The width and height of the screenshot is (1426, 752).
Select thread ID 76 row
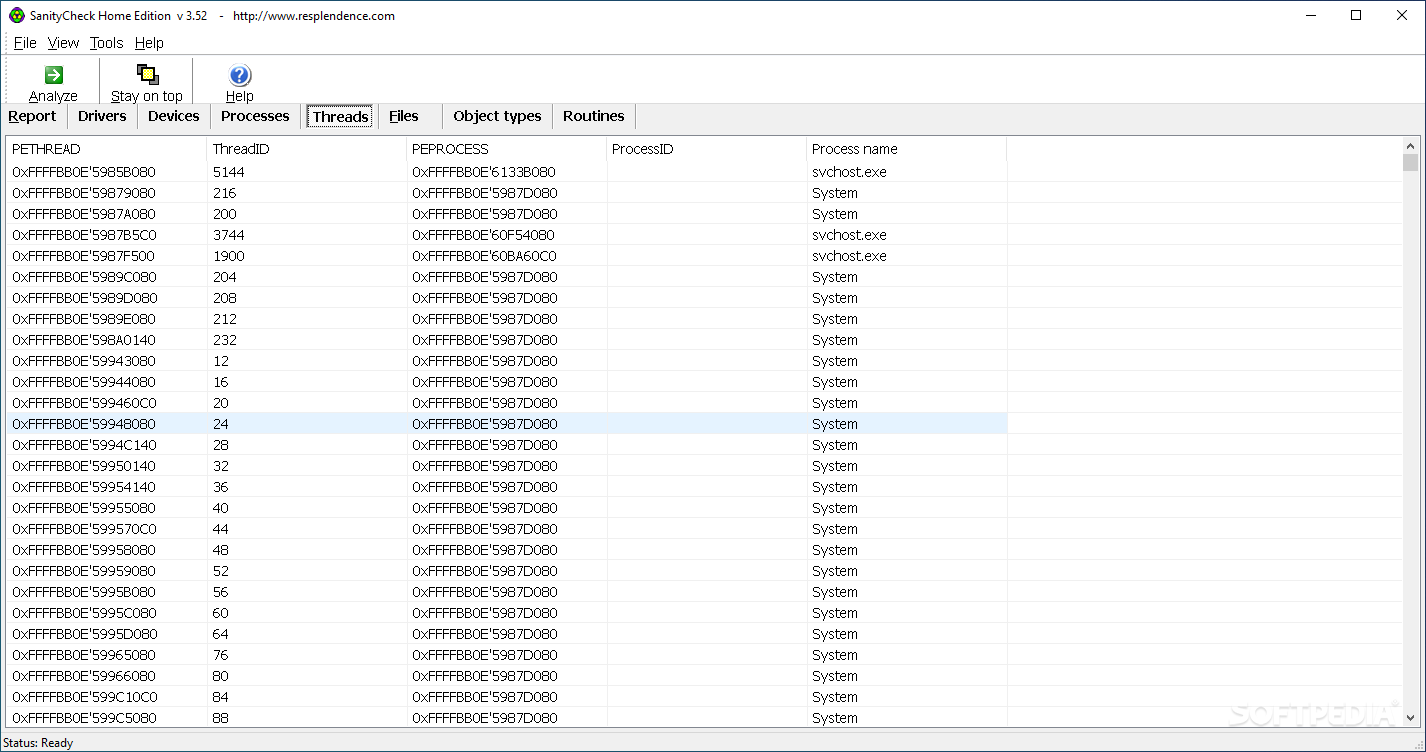506,655
